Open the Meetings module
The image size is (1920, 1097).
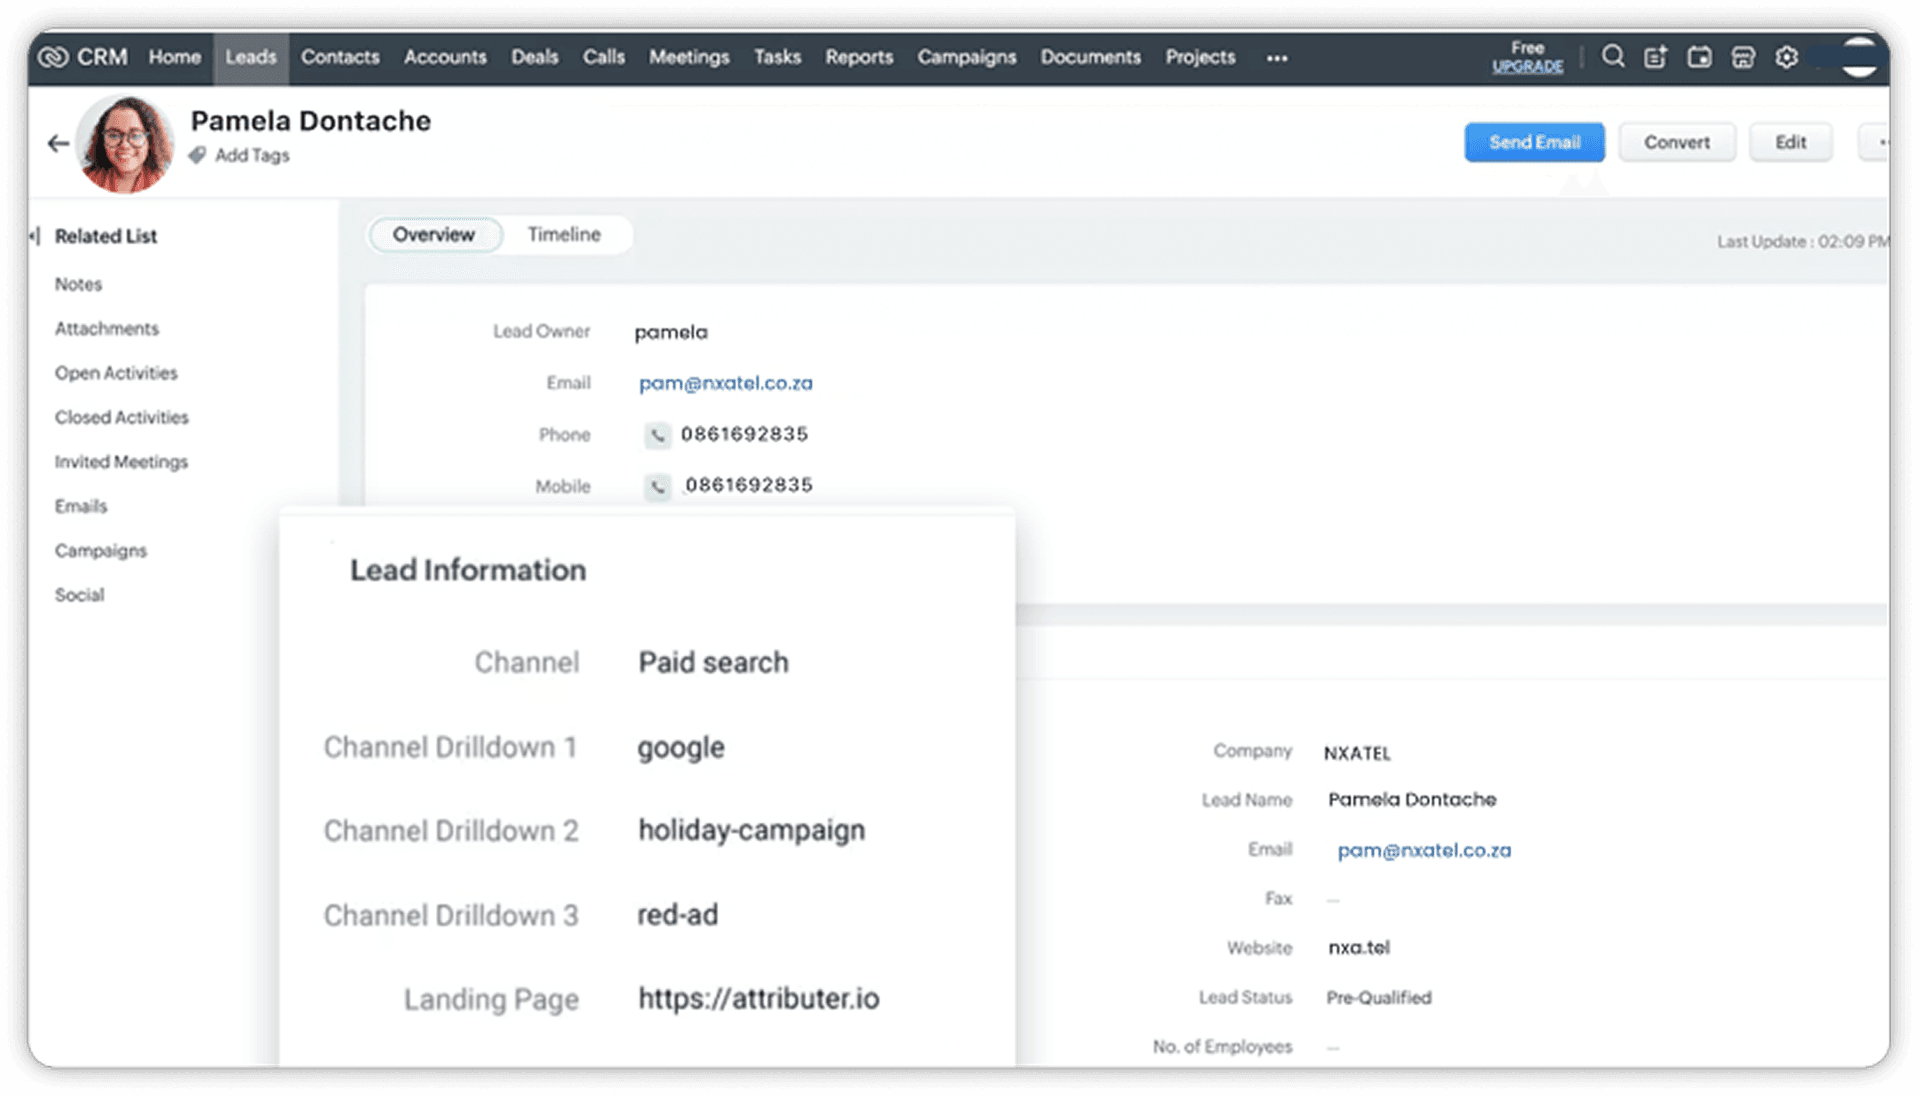[689, 57]
